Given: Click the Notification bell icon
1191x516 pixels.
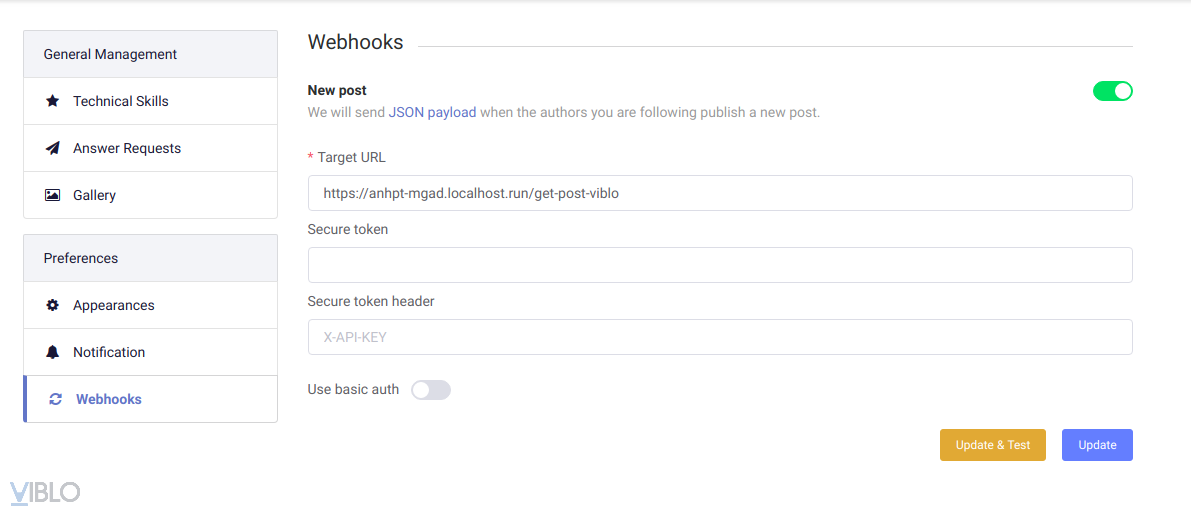Looking at the screenshot, I should click(53, 352).
